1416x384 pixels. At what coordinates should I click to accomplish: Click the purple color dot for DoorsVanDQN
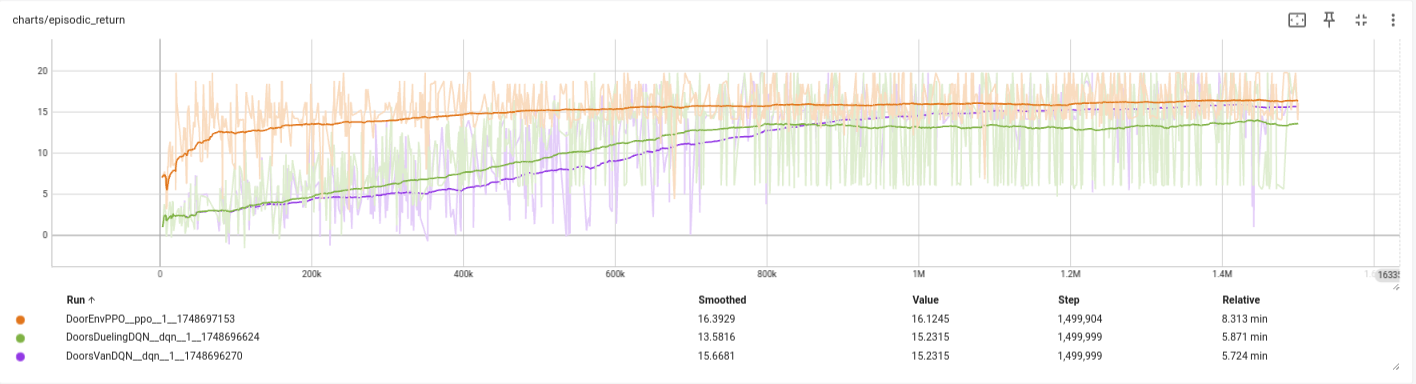[x=21, y=355]
